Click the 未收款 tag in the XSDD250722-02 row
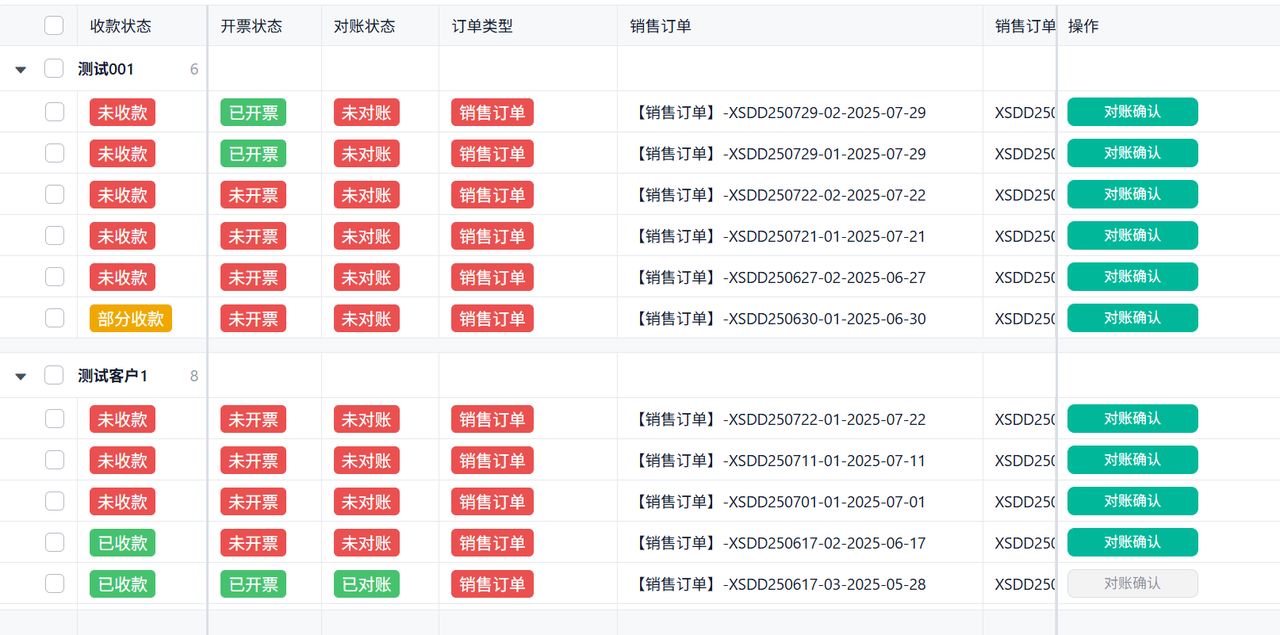This screenshot has width=1280, height=635. (x=122, y=194)
